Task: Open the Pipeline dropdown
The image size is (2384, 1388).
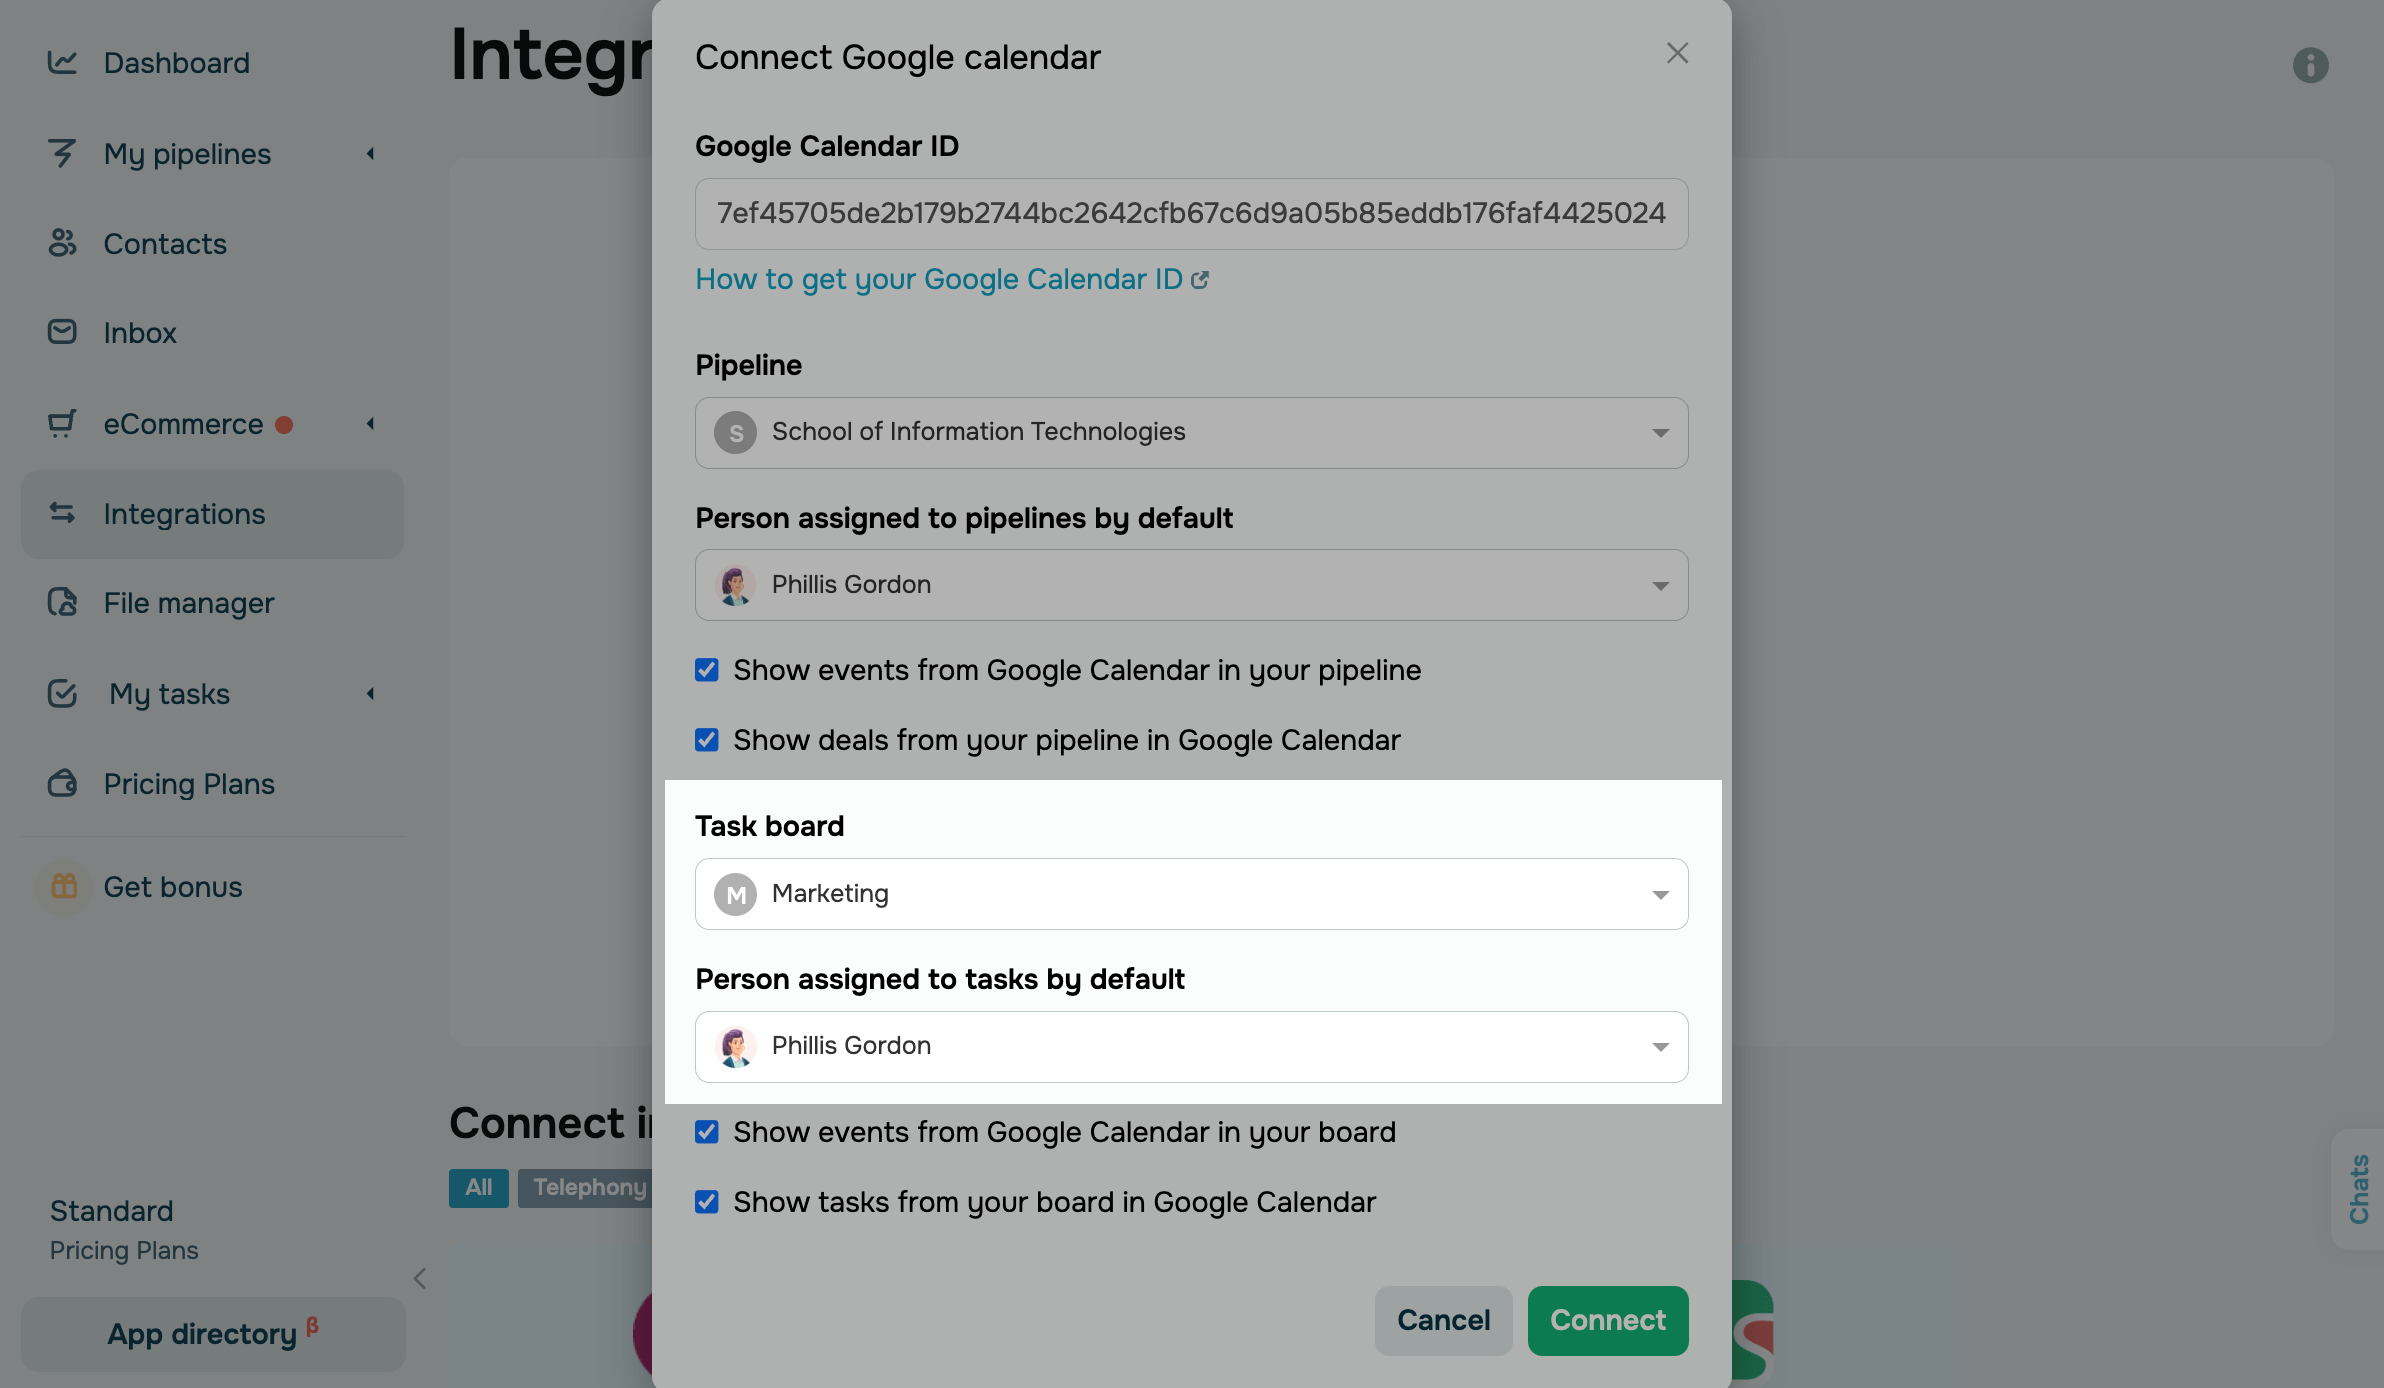Action: point(1191,433)
